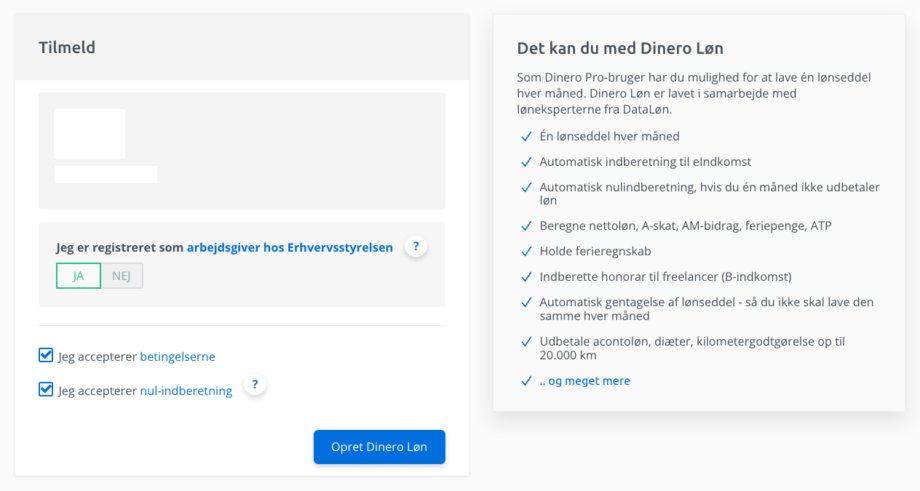The height and width of the screenshot is (491, 920).
Task: Click checkmark icon beside 'Én lønseddel hver måned'
Action: point(526,137)
